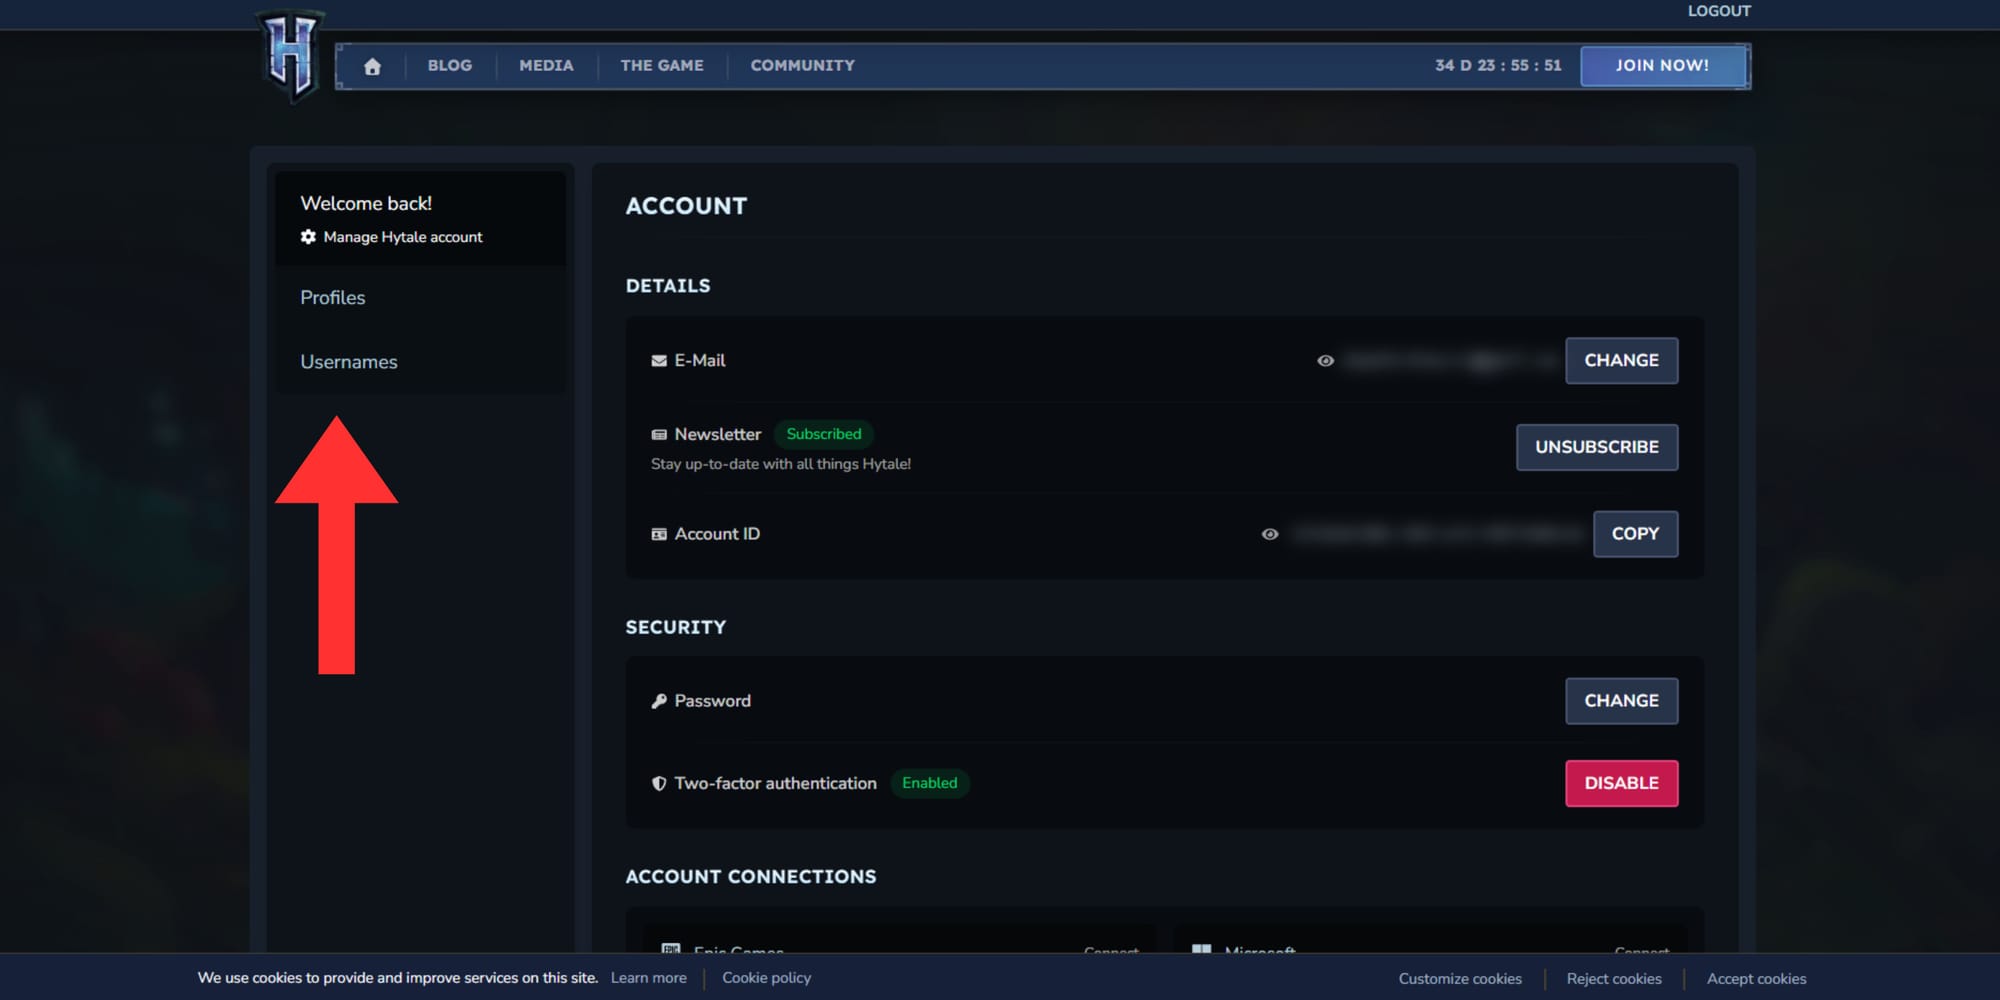
Task: Change the account e-mail address
Action: (x=1620, y=361)
